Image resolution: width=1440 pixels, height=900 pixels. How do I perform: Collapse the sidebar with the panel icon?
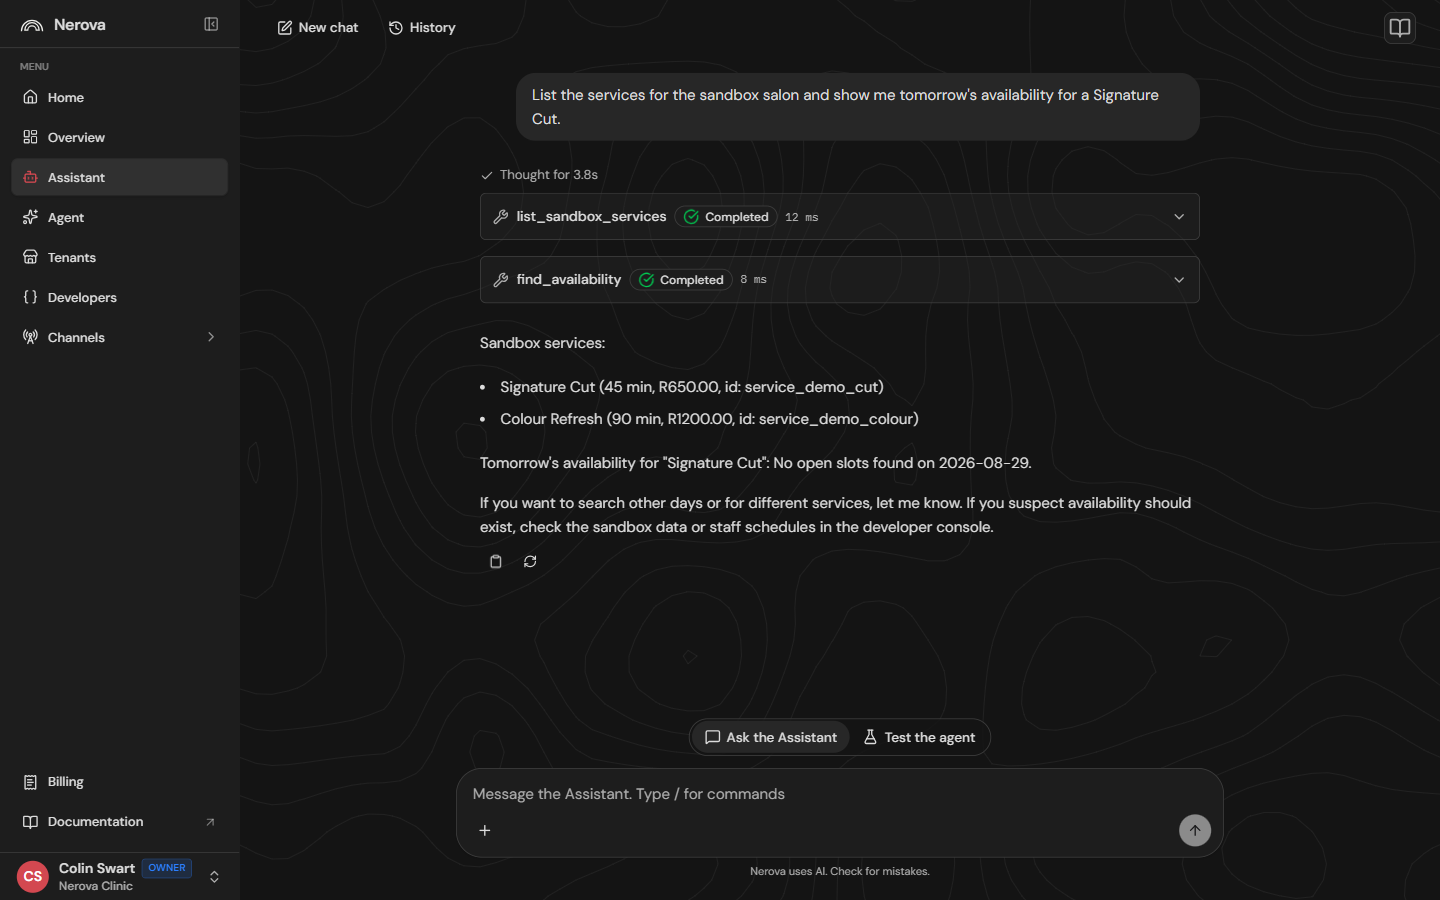(x=211, y=24)
